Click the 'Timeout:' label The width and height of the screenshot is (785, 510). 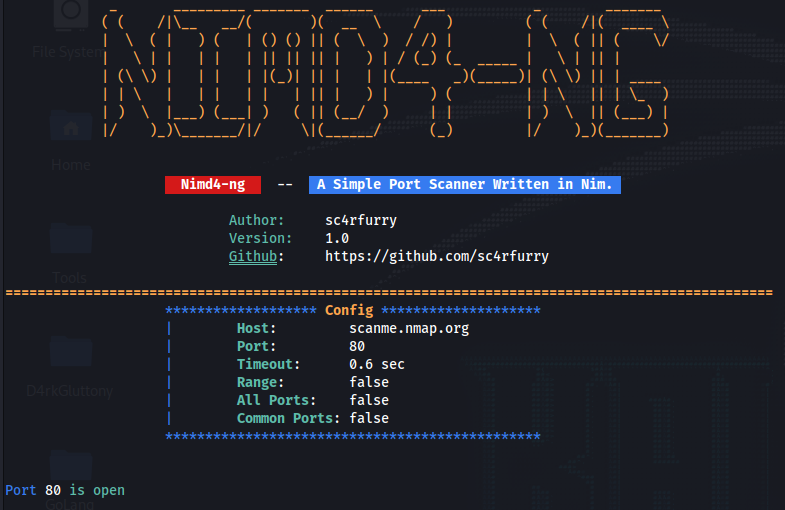[x=268, y=364]
